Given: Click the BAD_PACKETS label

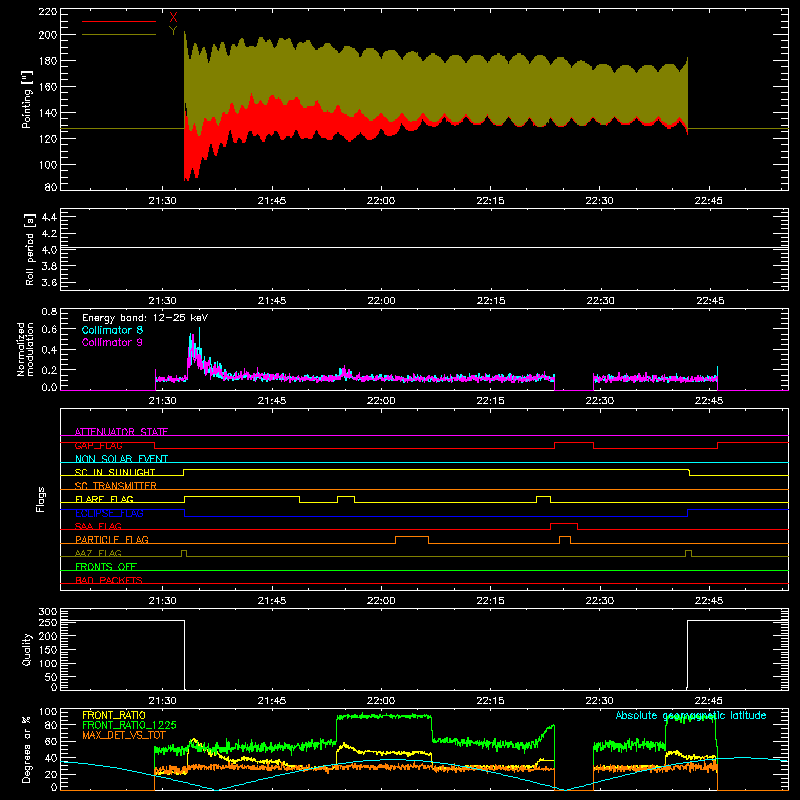Looking at the screenshot, I should pyautogui.click(x=109, y=580).
